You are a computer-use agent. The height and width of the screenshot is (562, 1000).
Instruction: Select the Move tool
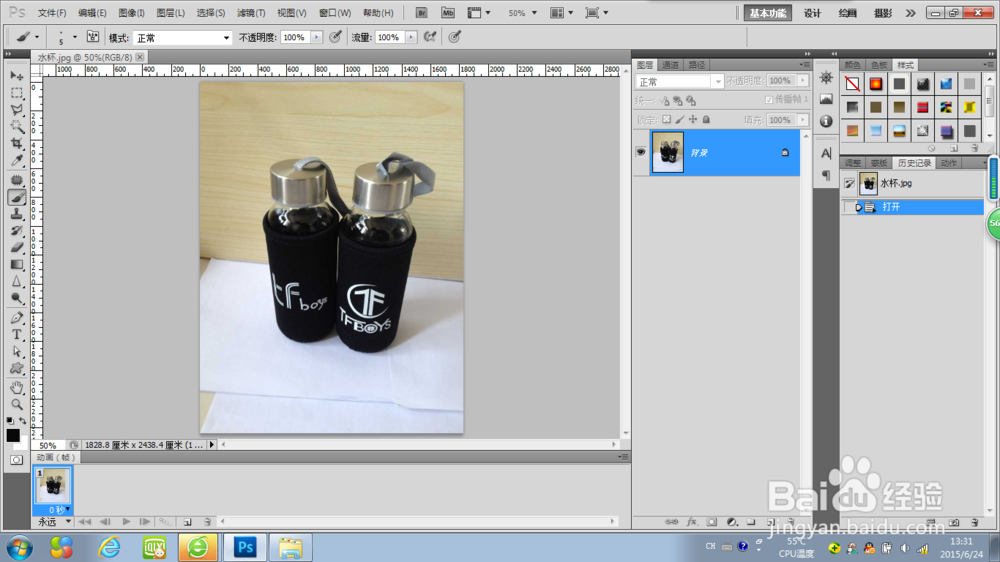click(17, 76)
